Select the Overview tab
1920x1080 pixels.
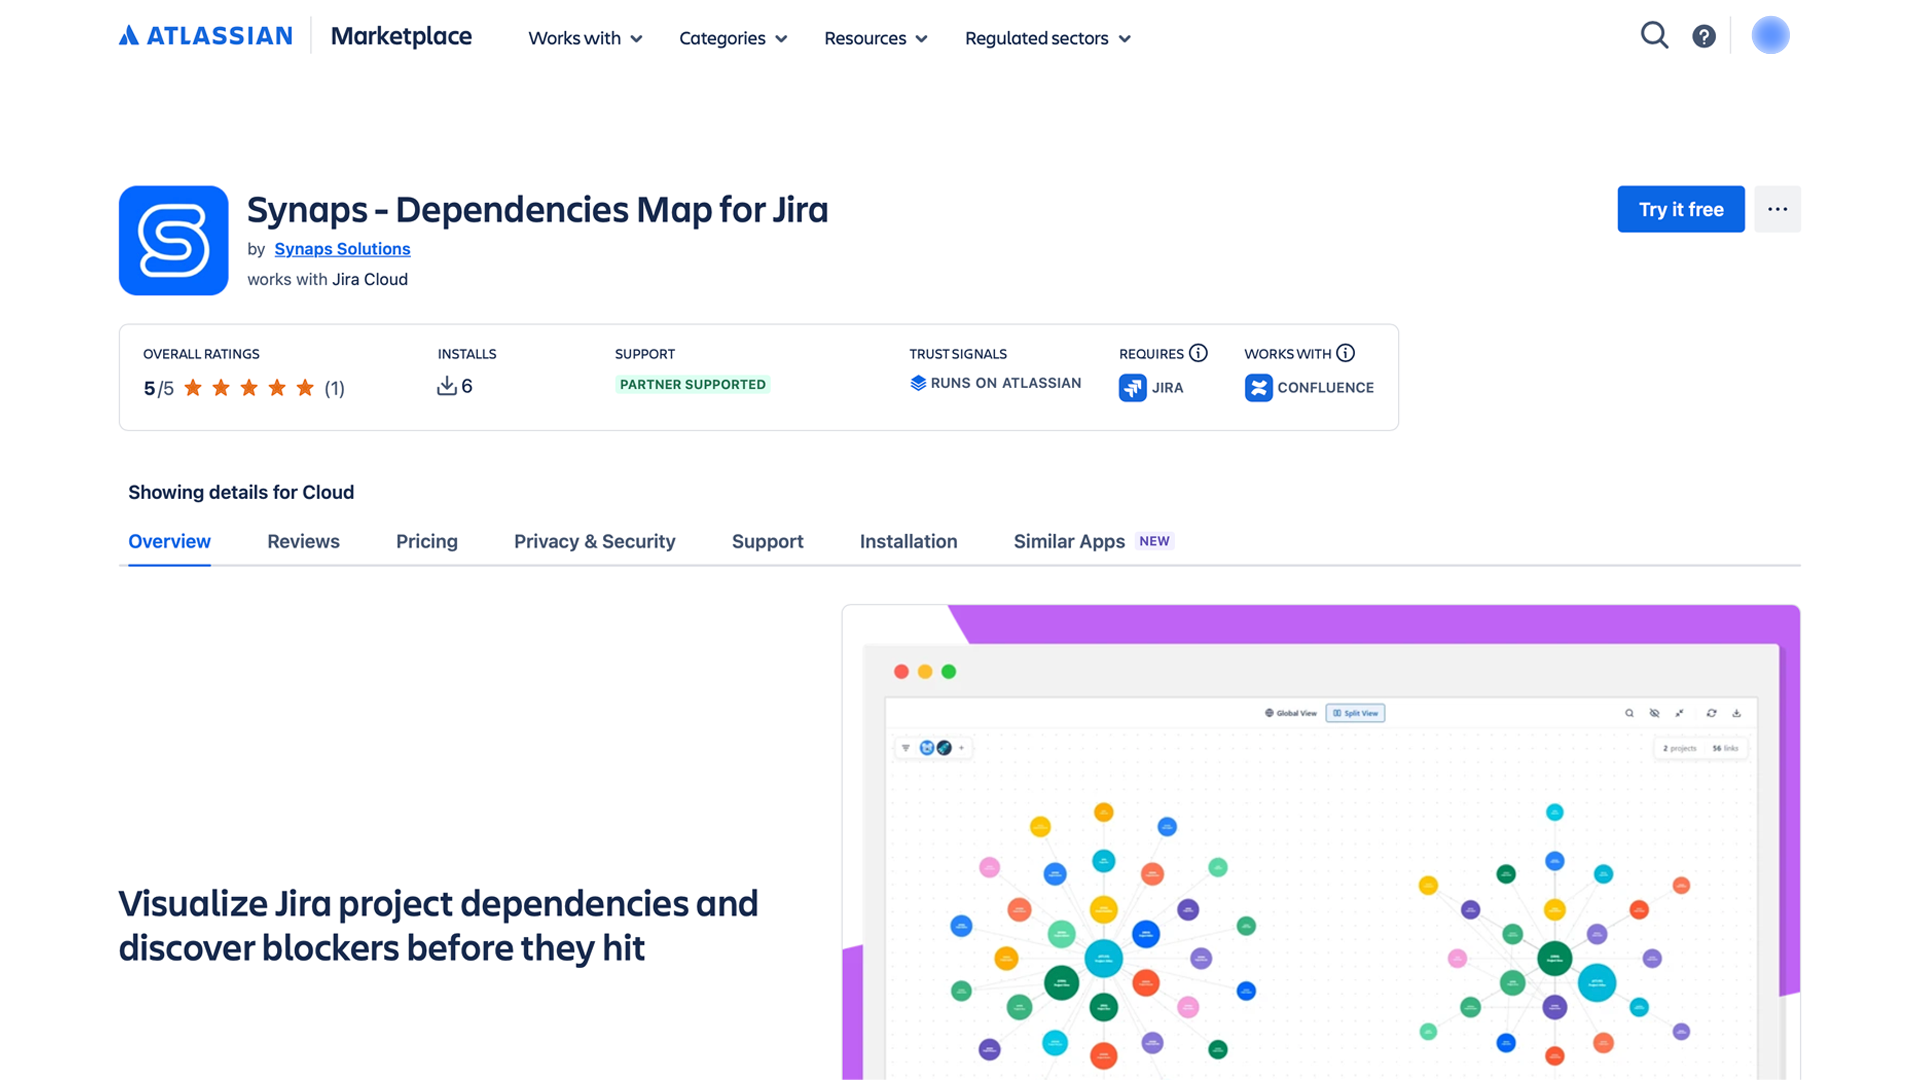click(x=169, y=541)
